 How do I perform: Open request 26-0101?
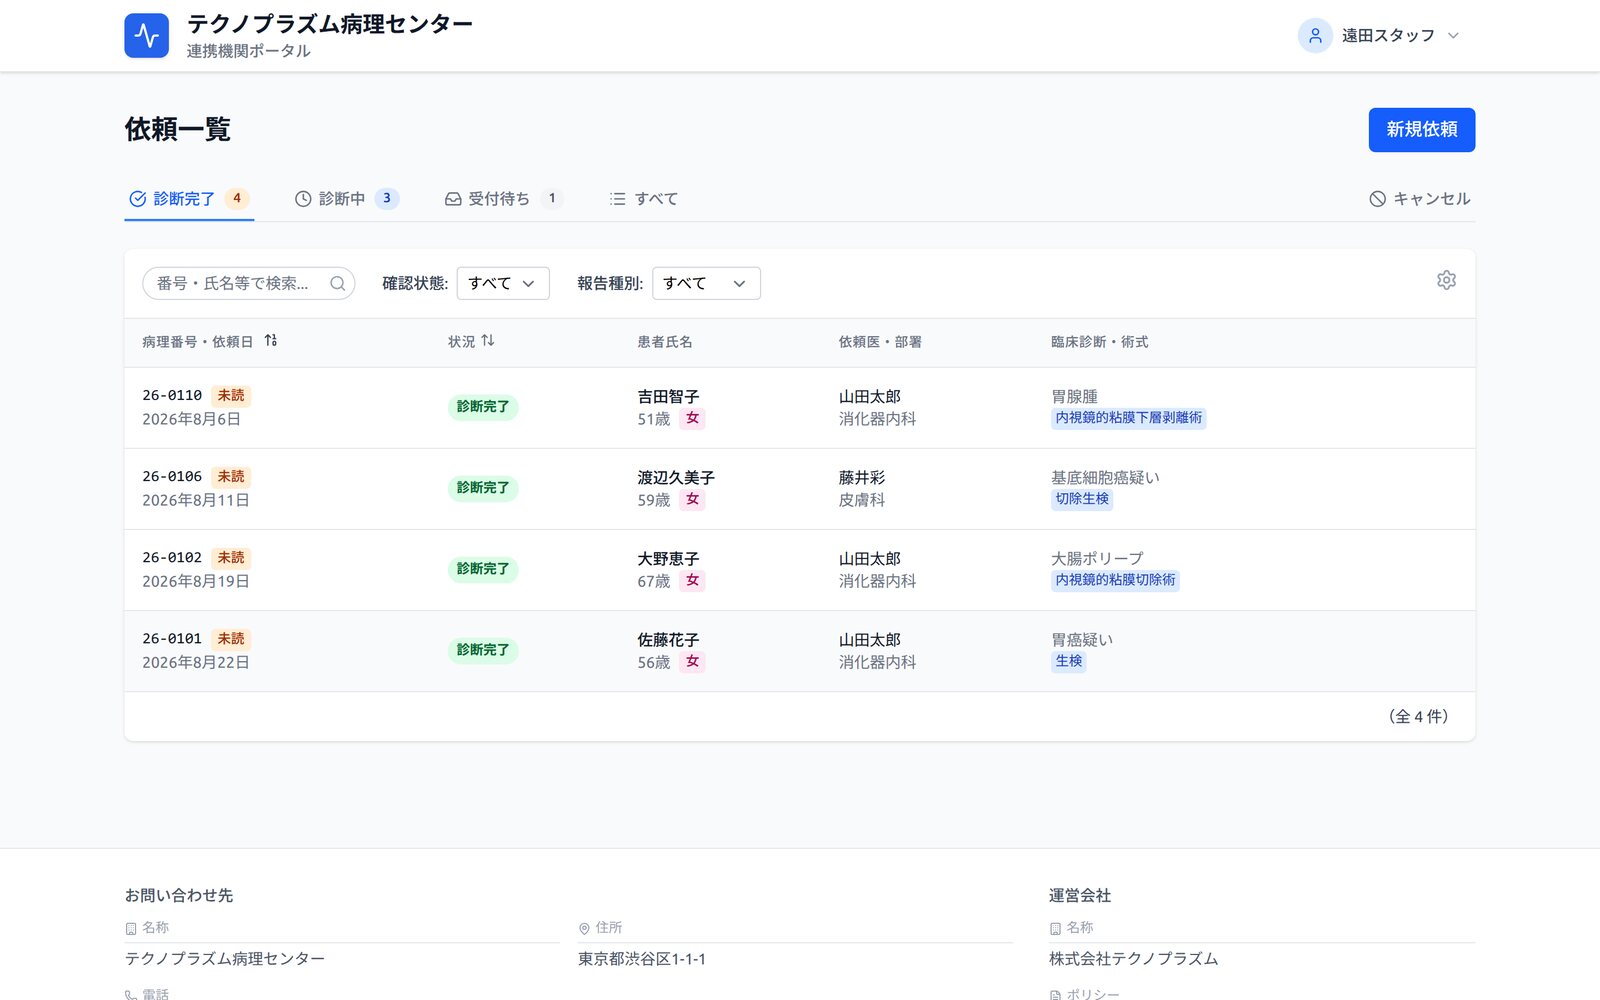tap(800, 651)
